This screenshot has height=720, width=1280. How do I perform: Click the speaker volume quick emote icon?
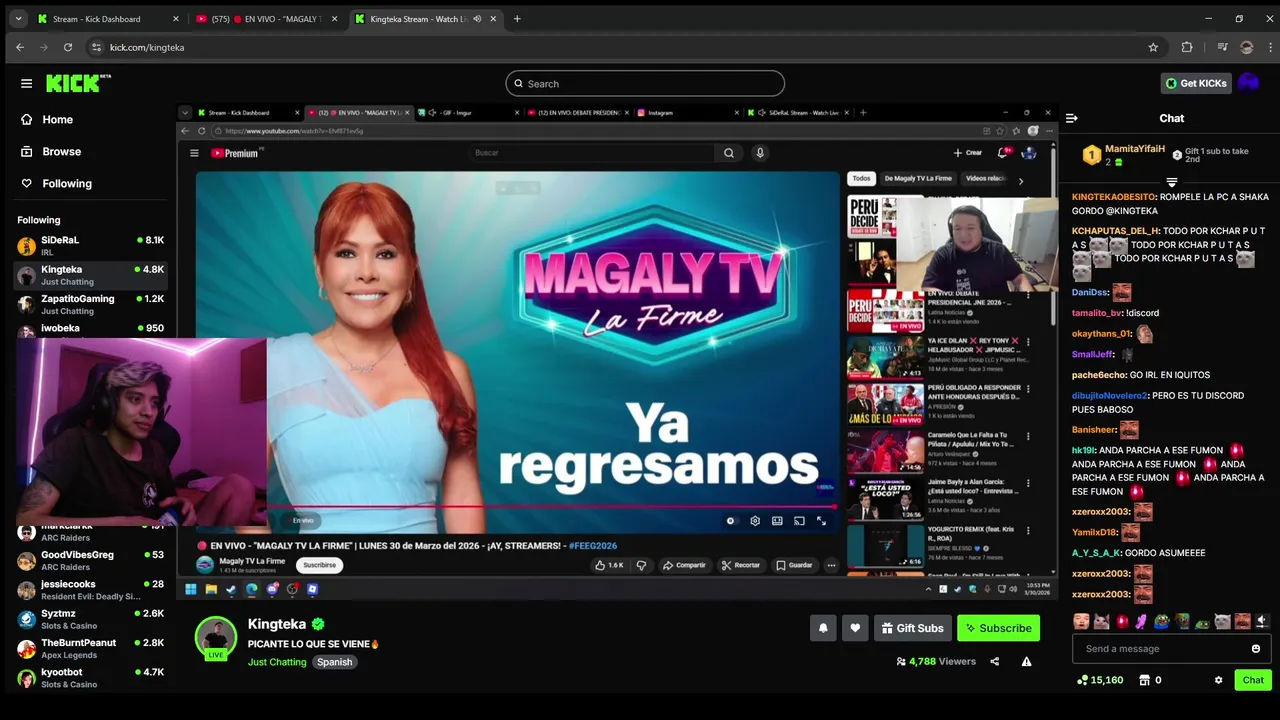point(1262,622)
